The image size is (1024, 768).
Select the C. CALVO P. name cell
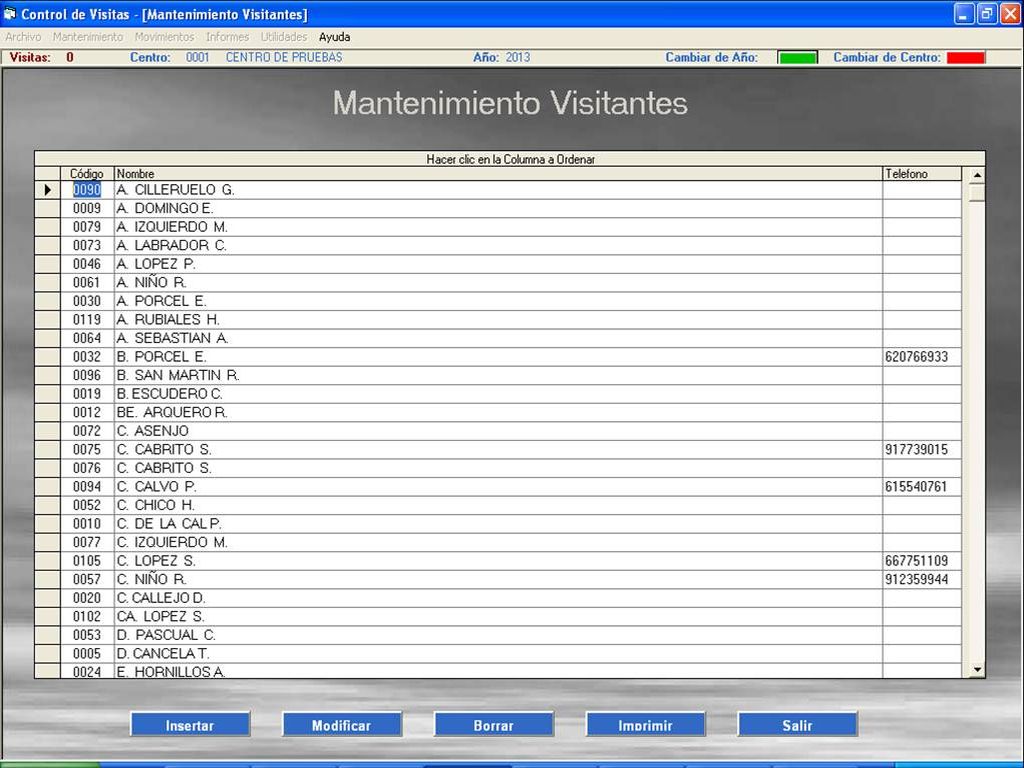[156, 487]
